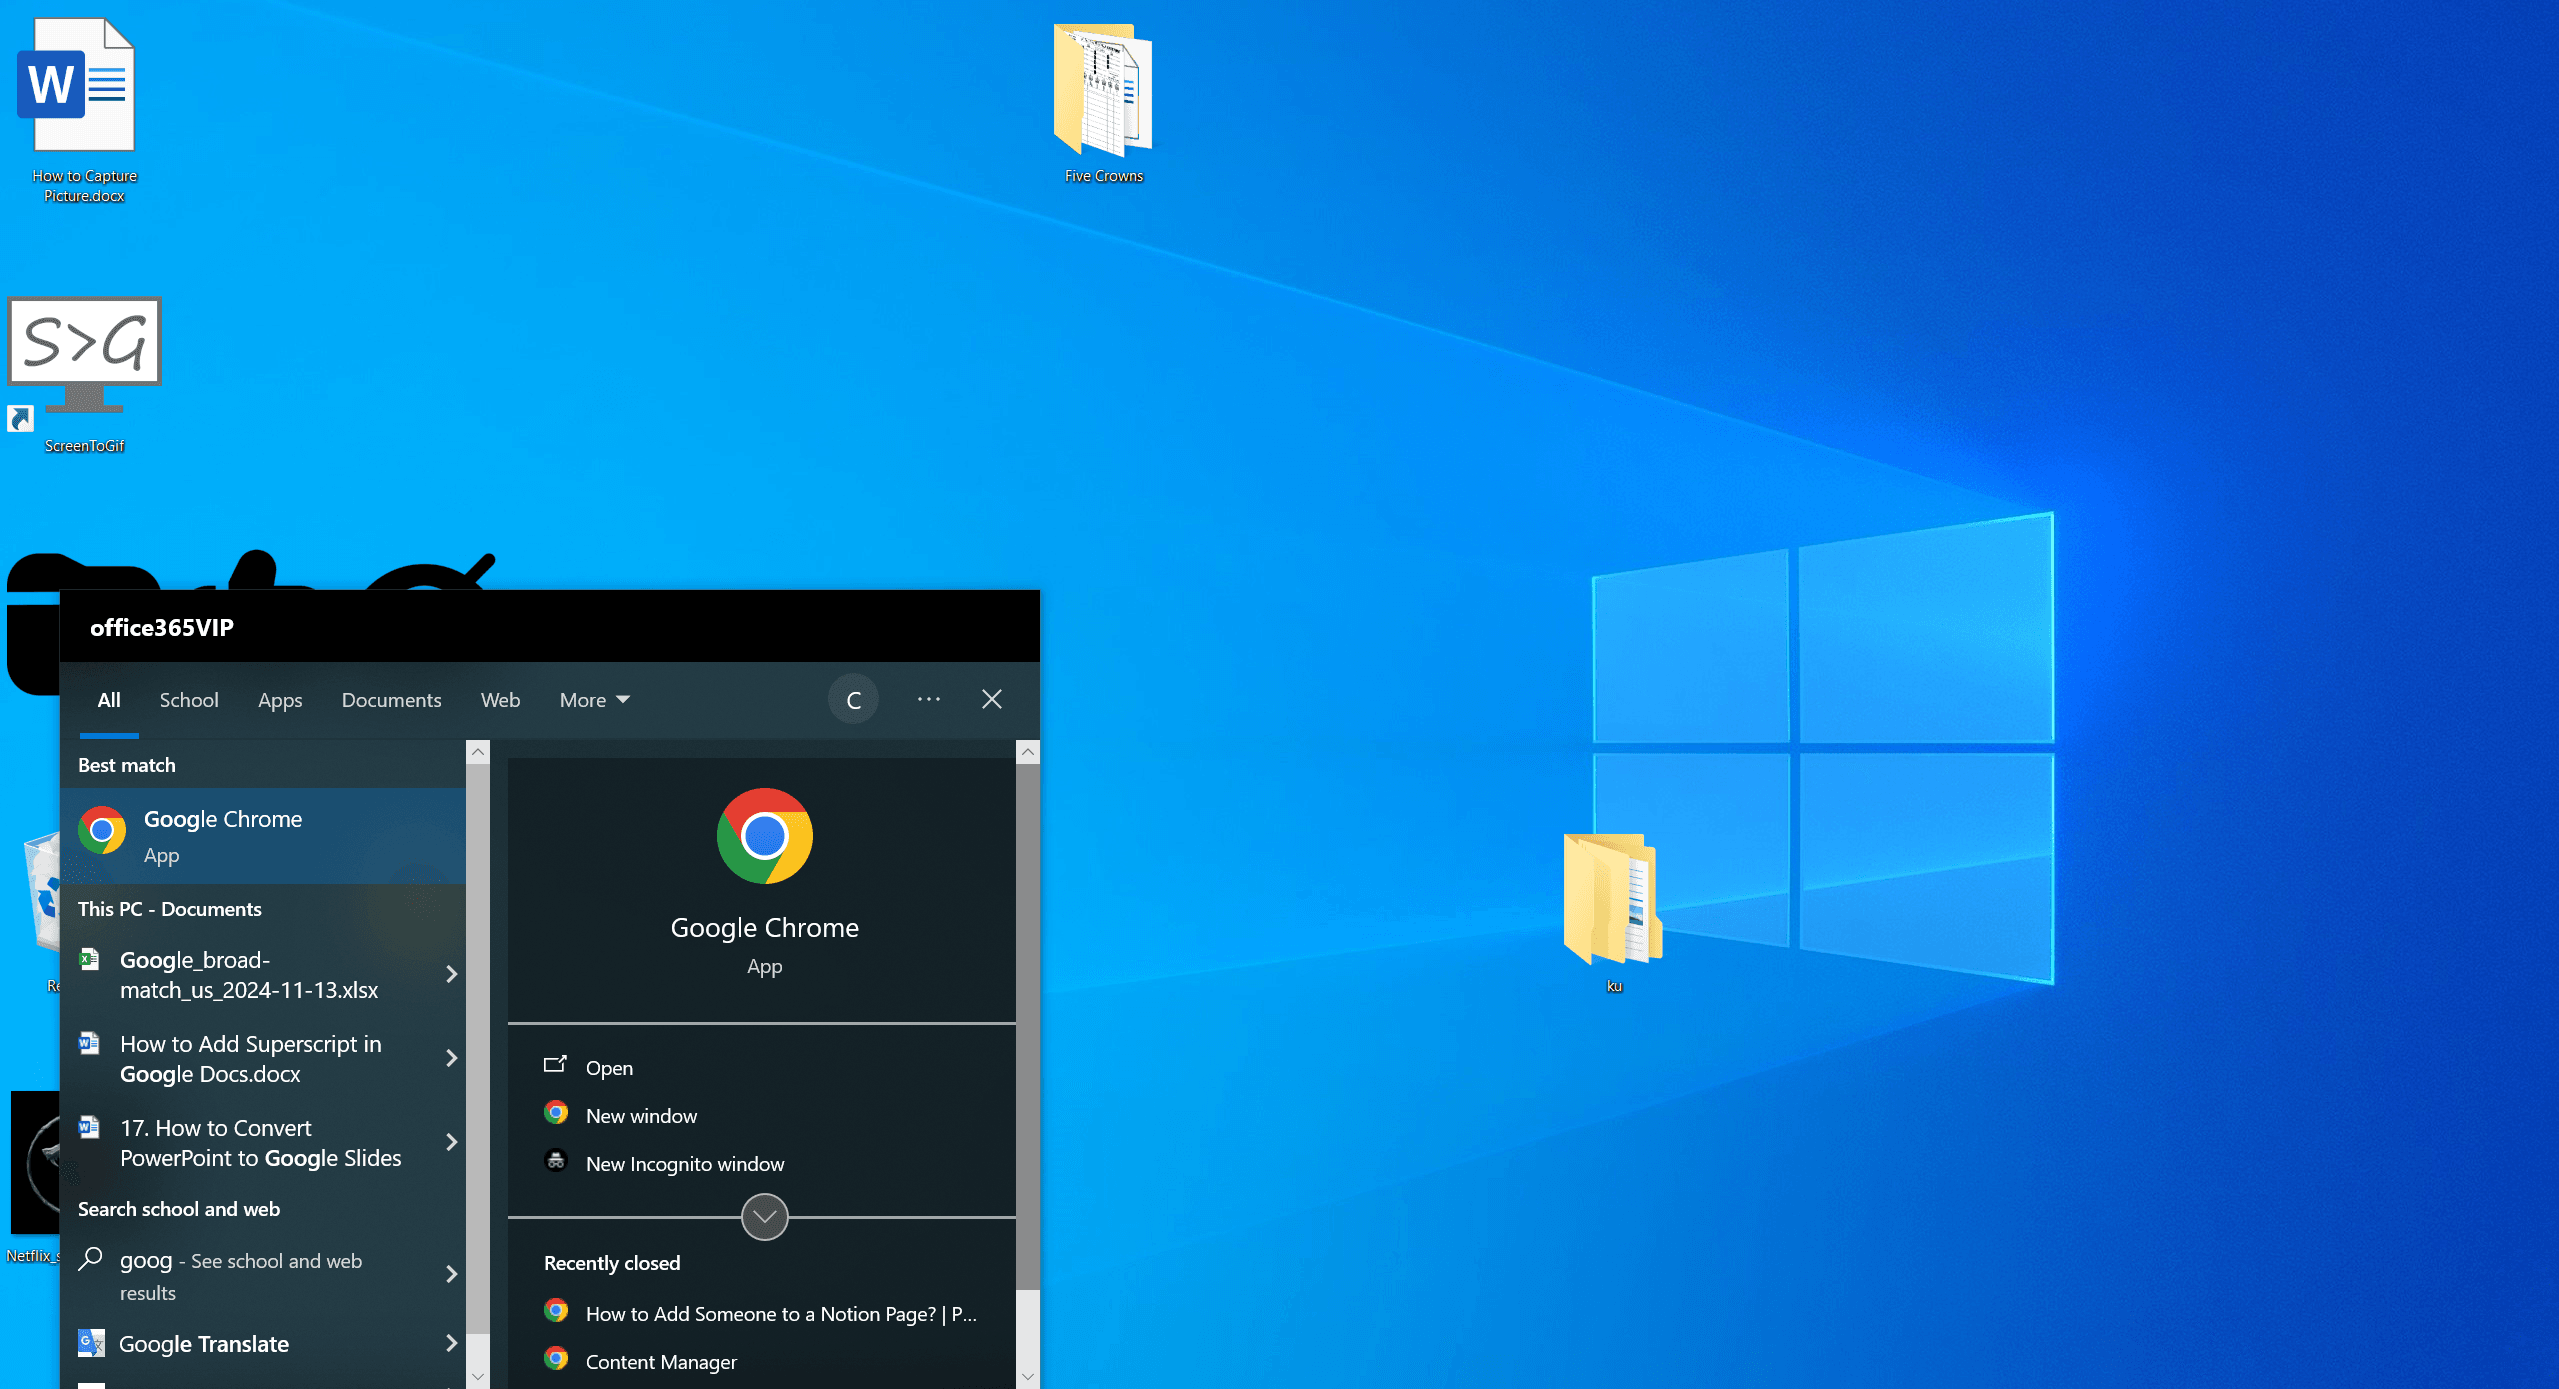Close the search panel with X
The image size is (2559, 1389).
click(991, 699)
